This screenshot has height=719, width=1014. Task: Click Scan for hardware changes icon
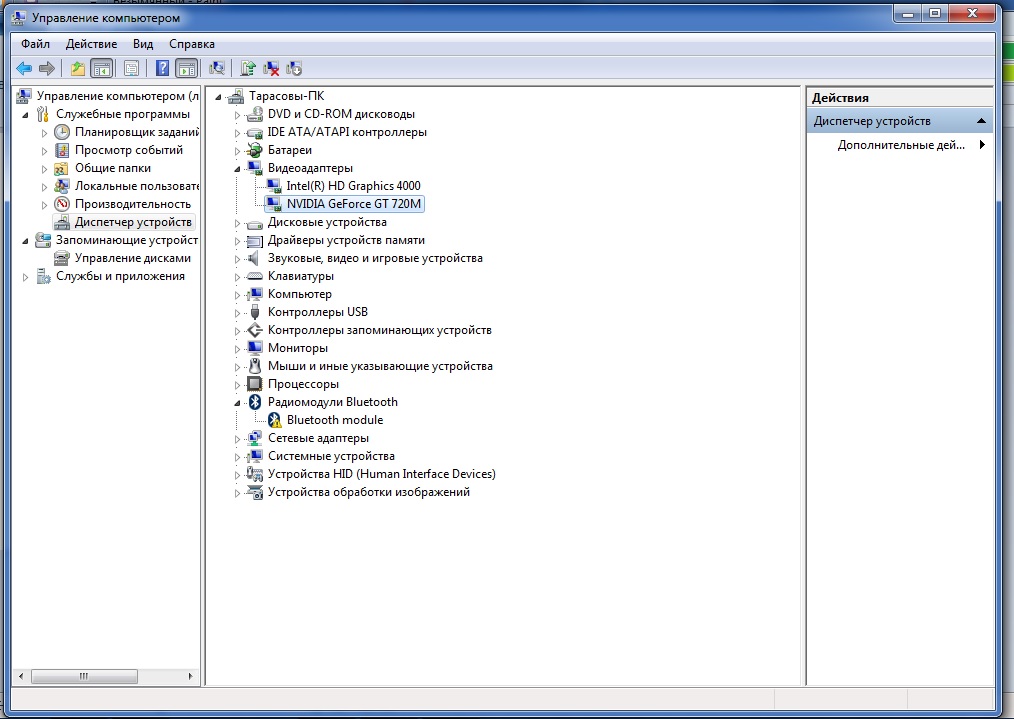tap(216, 69)
